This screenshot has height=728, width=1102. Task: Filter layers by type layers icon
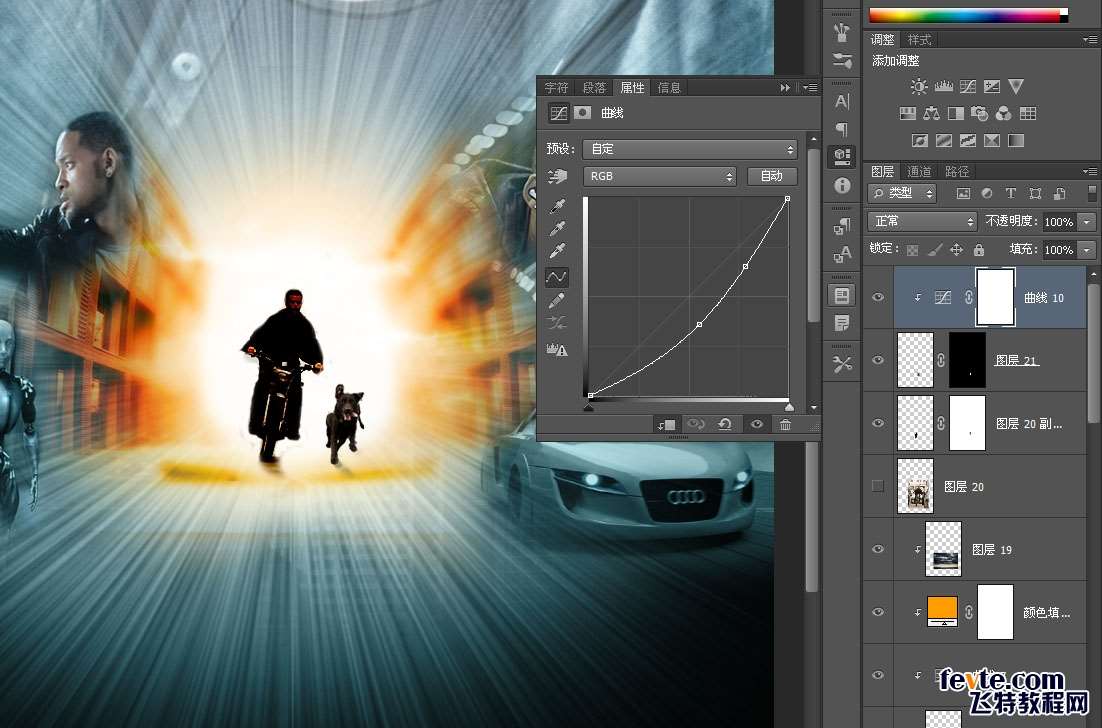[x=1011, y=193]
